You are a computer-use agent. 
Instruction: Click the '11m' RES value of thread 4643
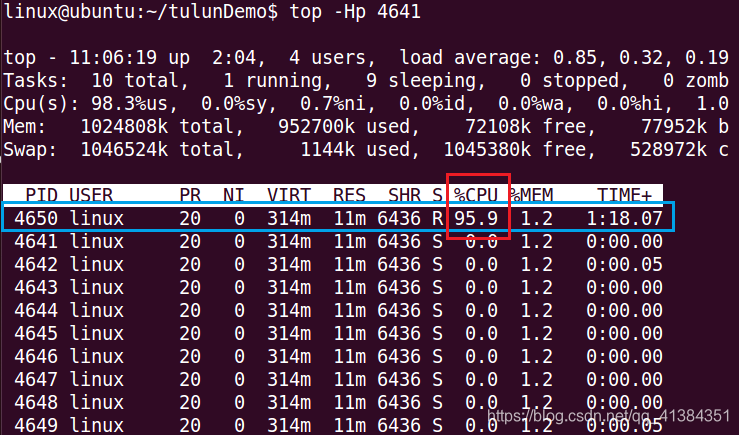click(x=350, y=287)
